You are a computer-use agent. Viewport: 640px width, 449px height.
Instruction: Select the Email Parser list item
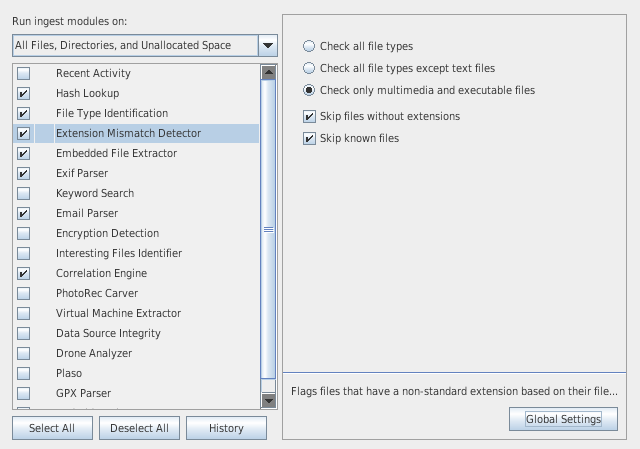point(87,213)
